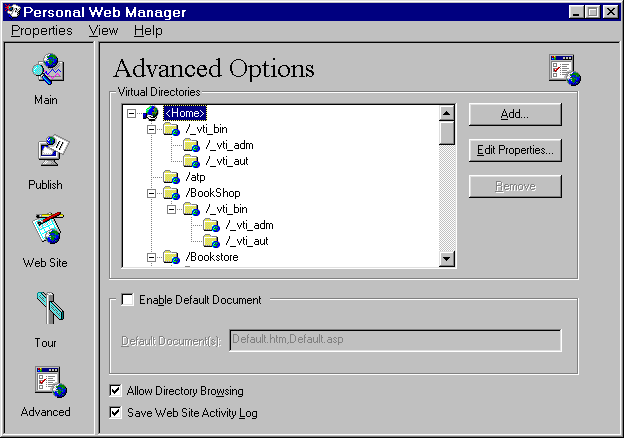Collapse the top-level /_vti_bin node
The height and width of the screenshot is (438, 624).
[151, 129]
